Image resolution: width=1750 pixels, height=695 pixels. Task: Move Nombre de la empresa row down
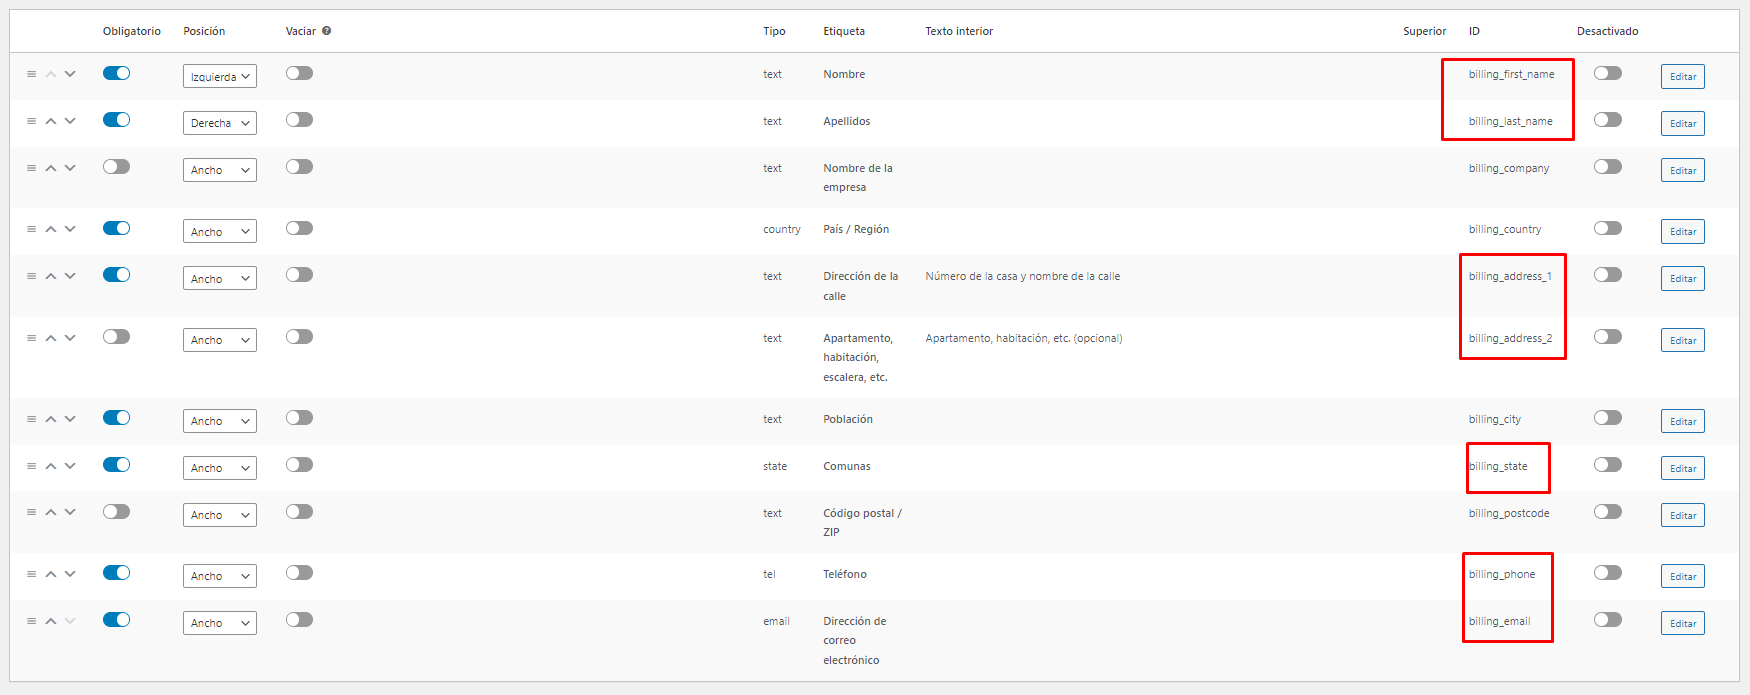tap(70, 168)
